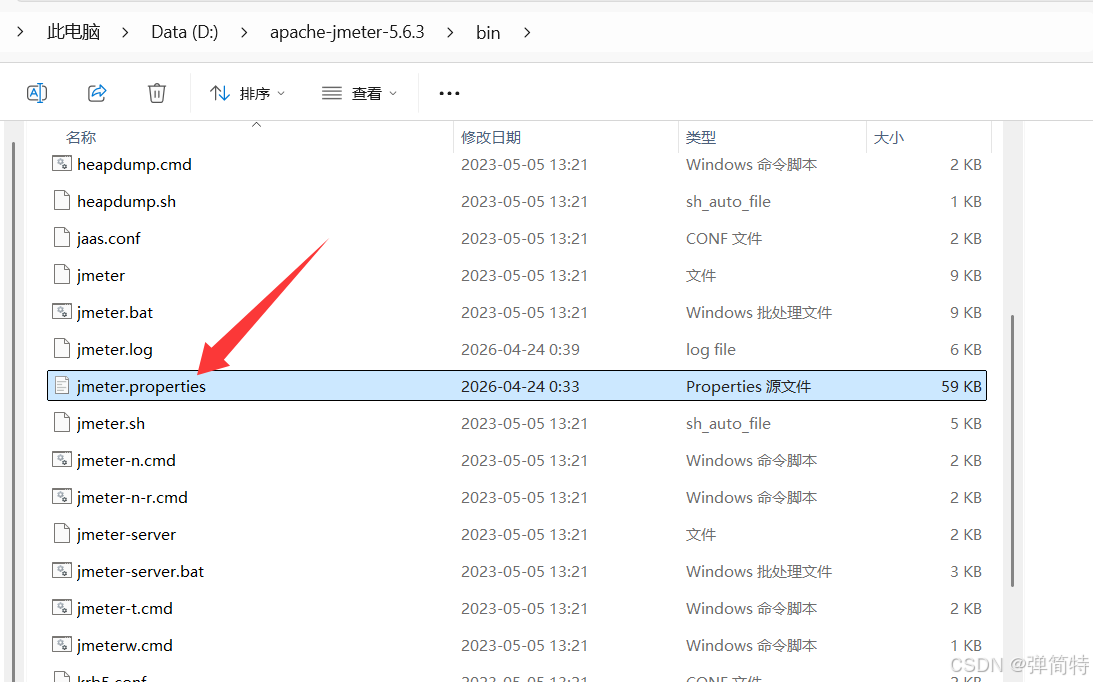
Task: Select the heapdump.cmd file name
Action: 135,165
